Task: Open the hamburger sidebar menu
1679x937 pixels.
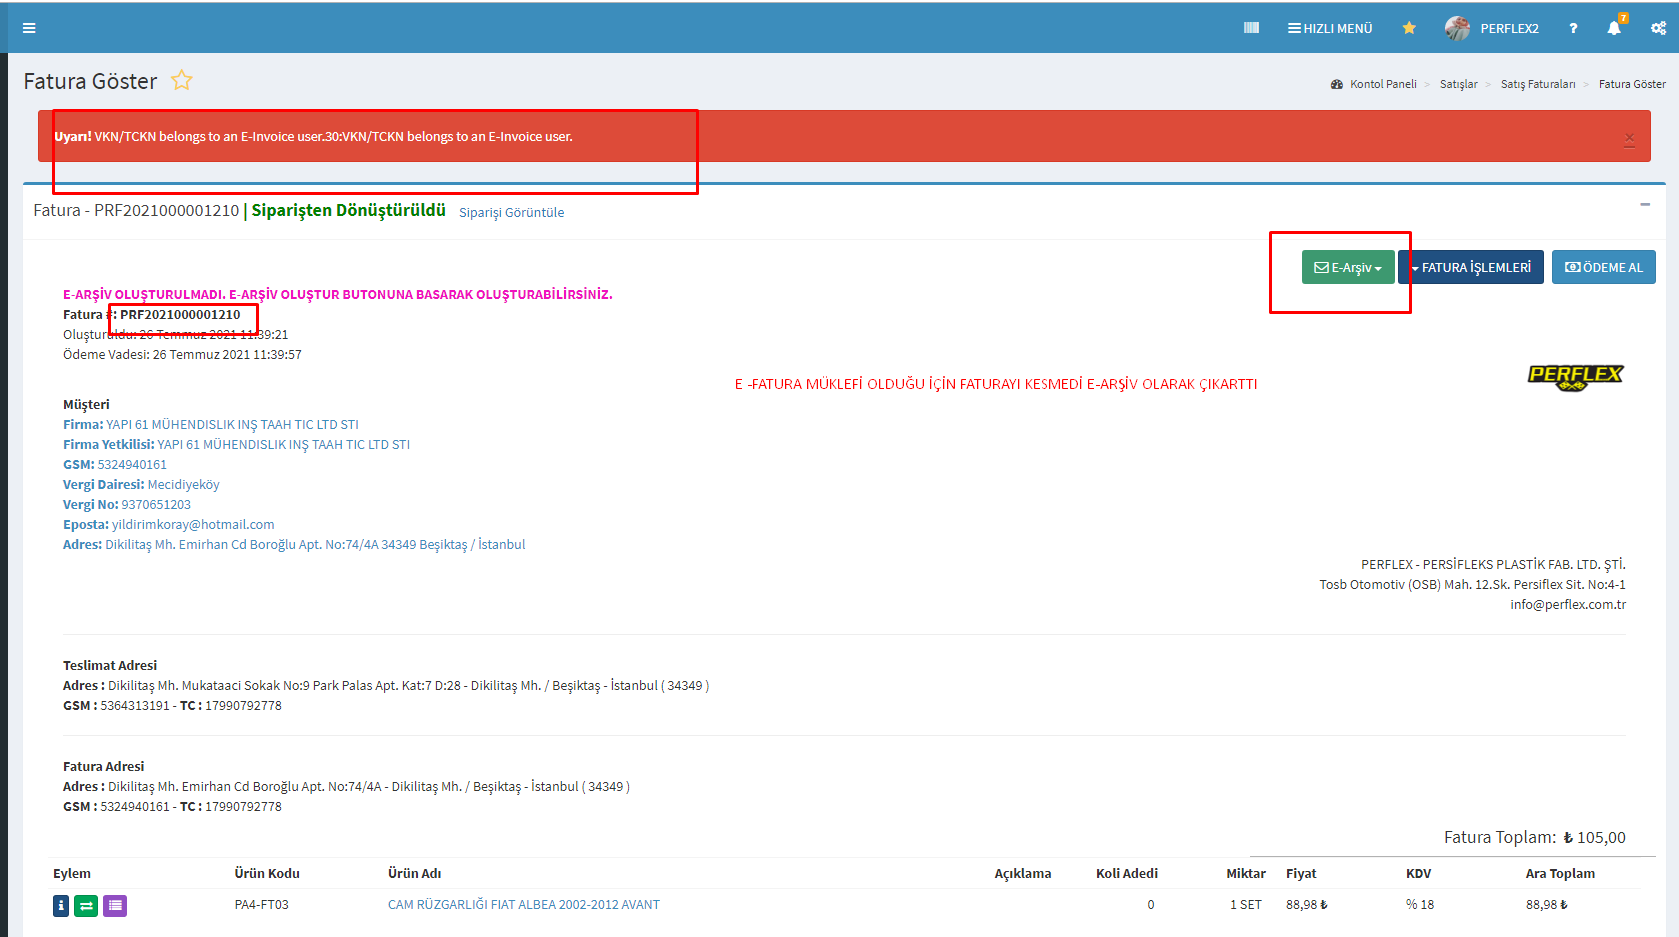Action: point(29,28)
